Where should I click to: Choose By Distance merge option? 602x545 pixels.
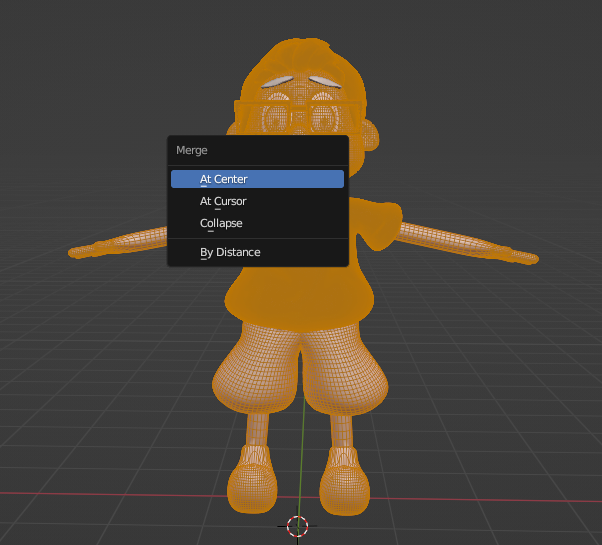[257, 252]
